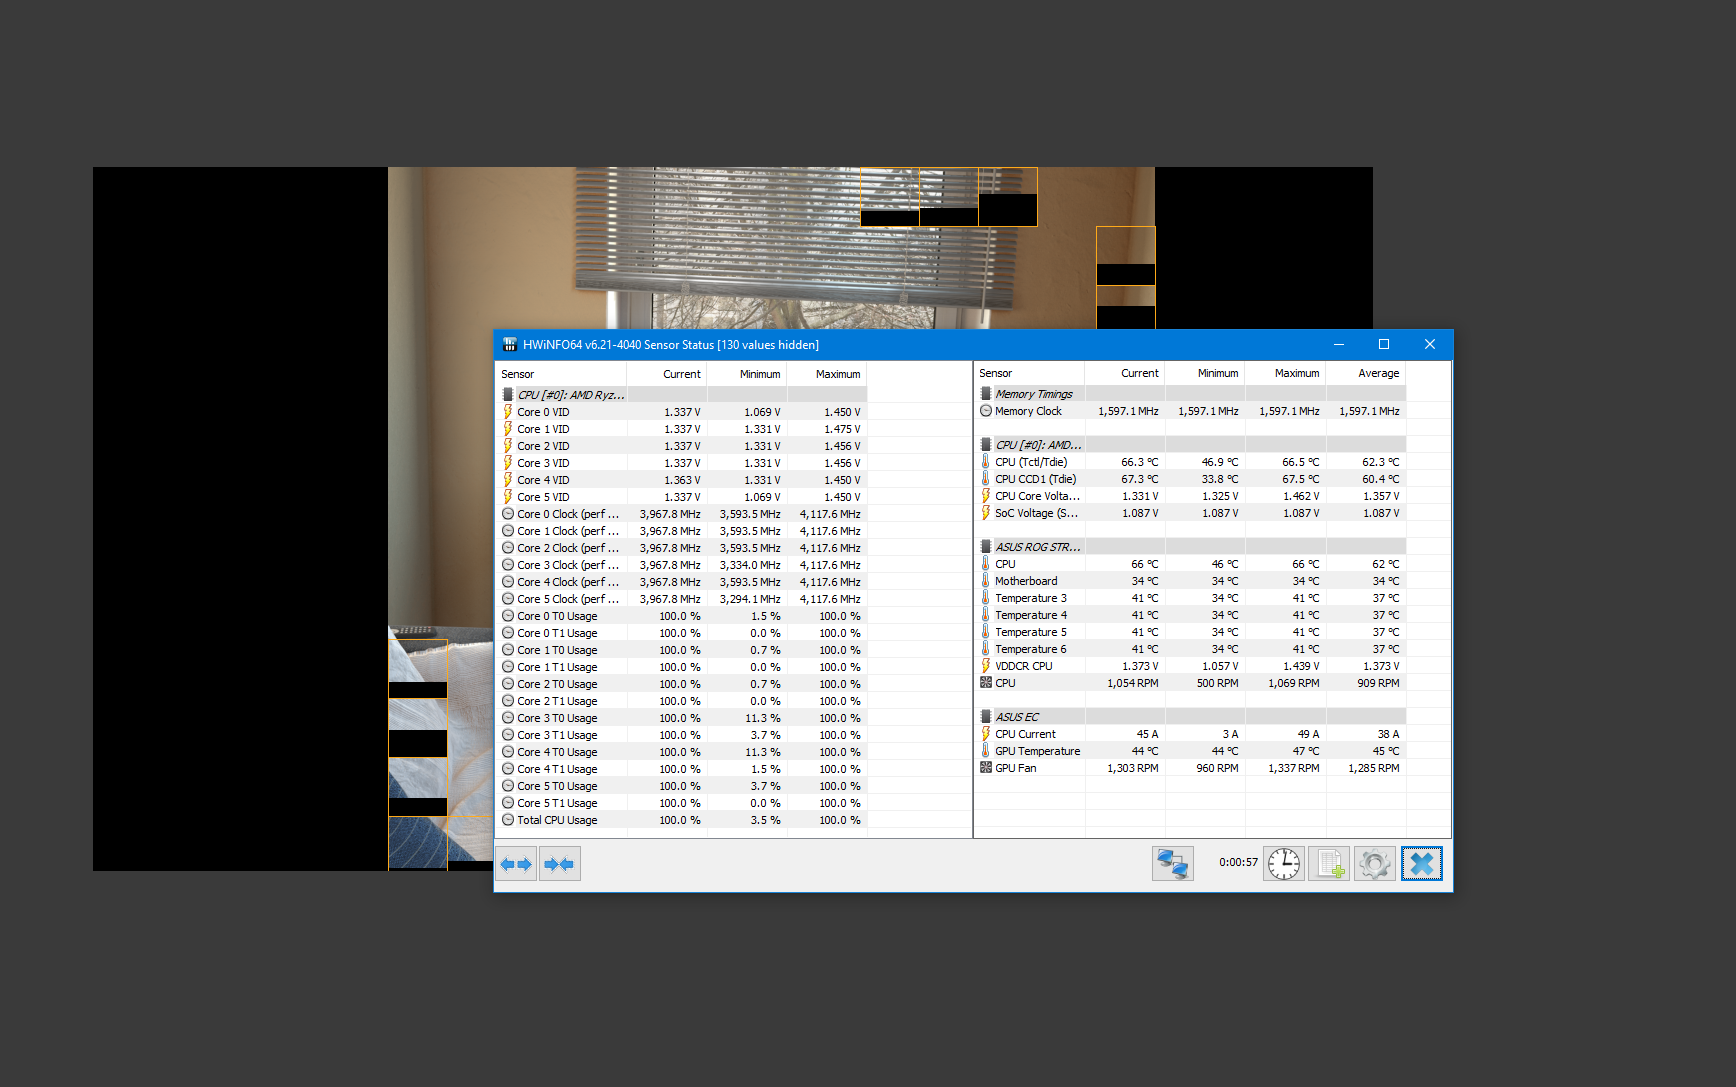Screen dimensions: 1736x1087
Task: Open sensor settings gear icon
Action: (1375, 863)
